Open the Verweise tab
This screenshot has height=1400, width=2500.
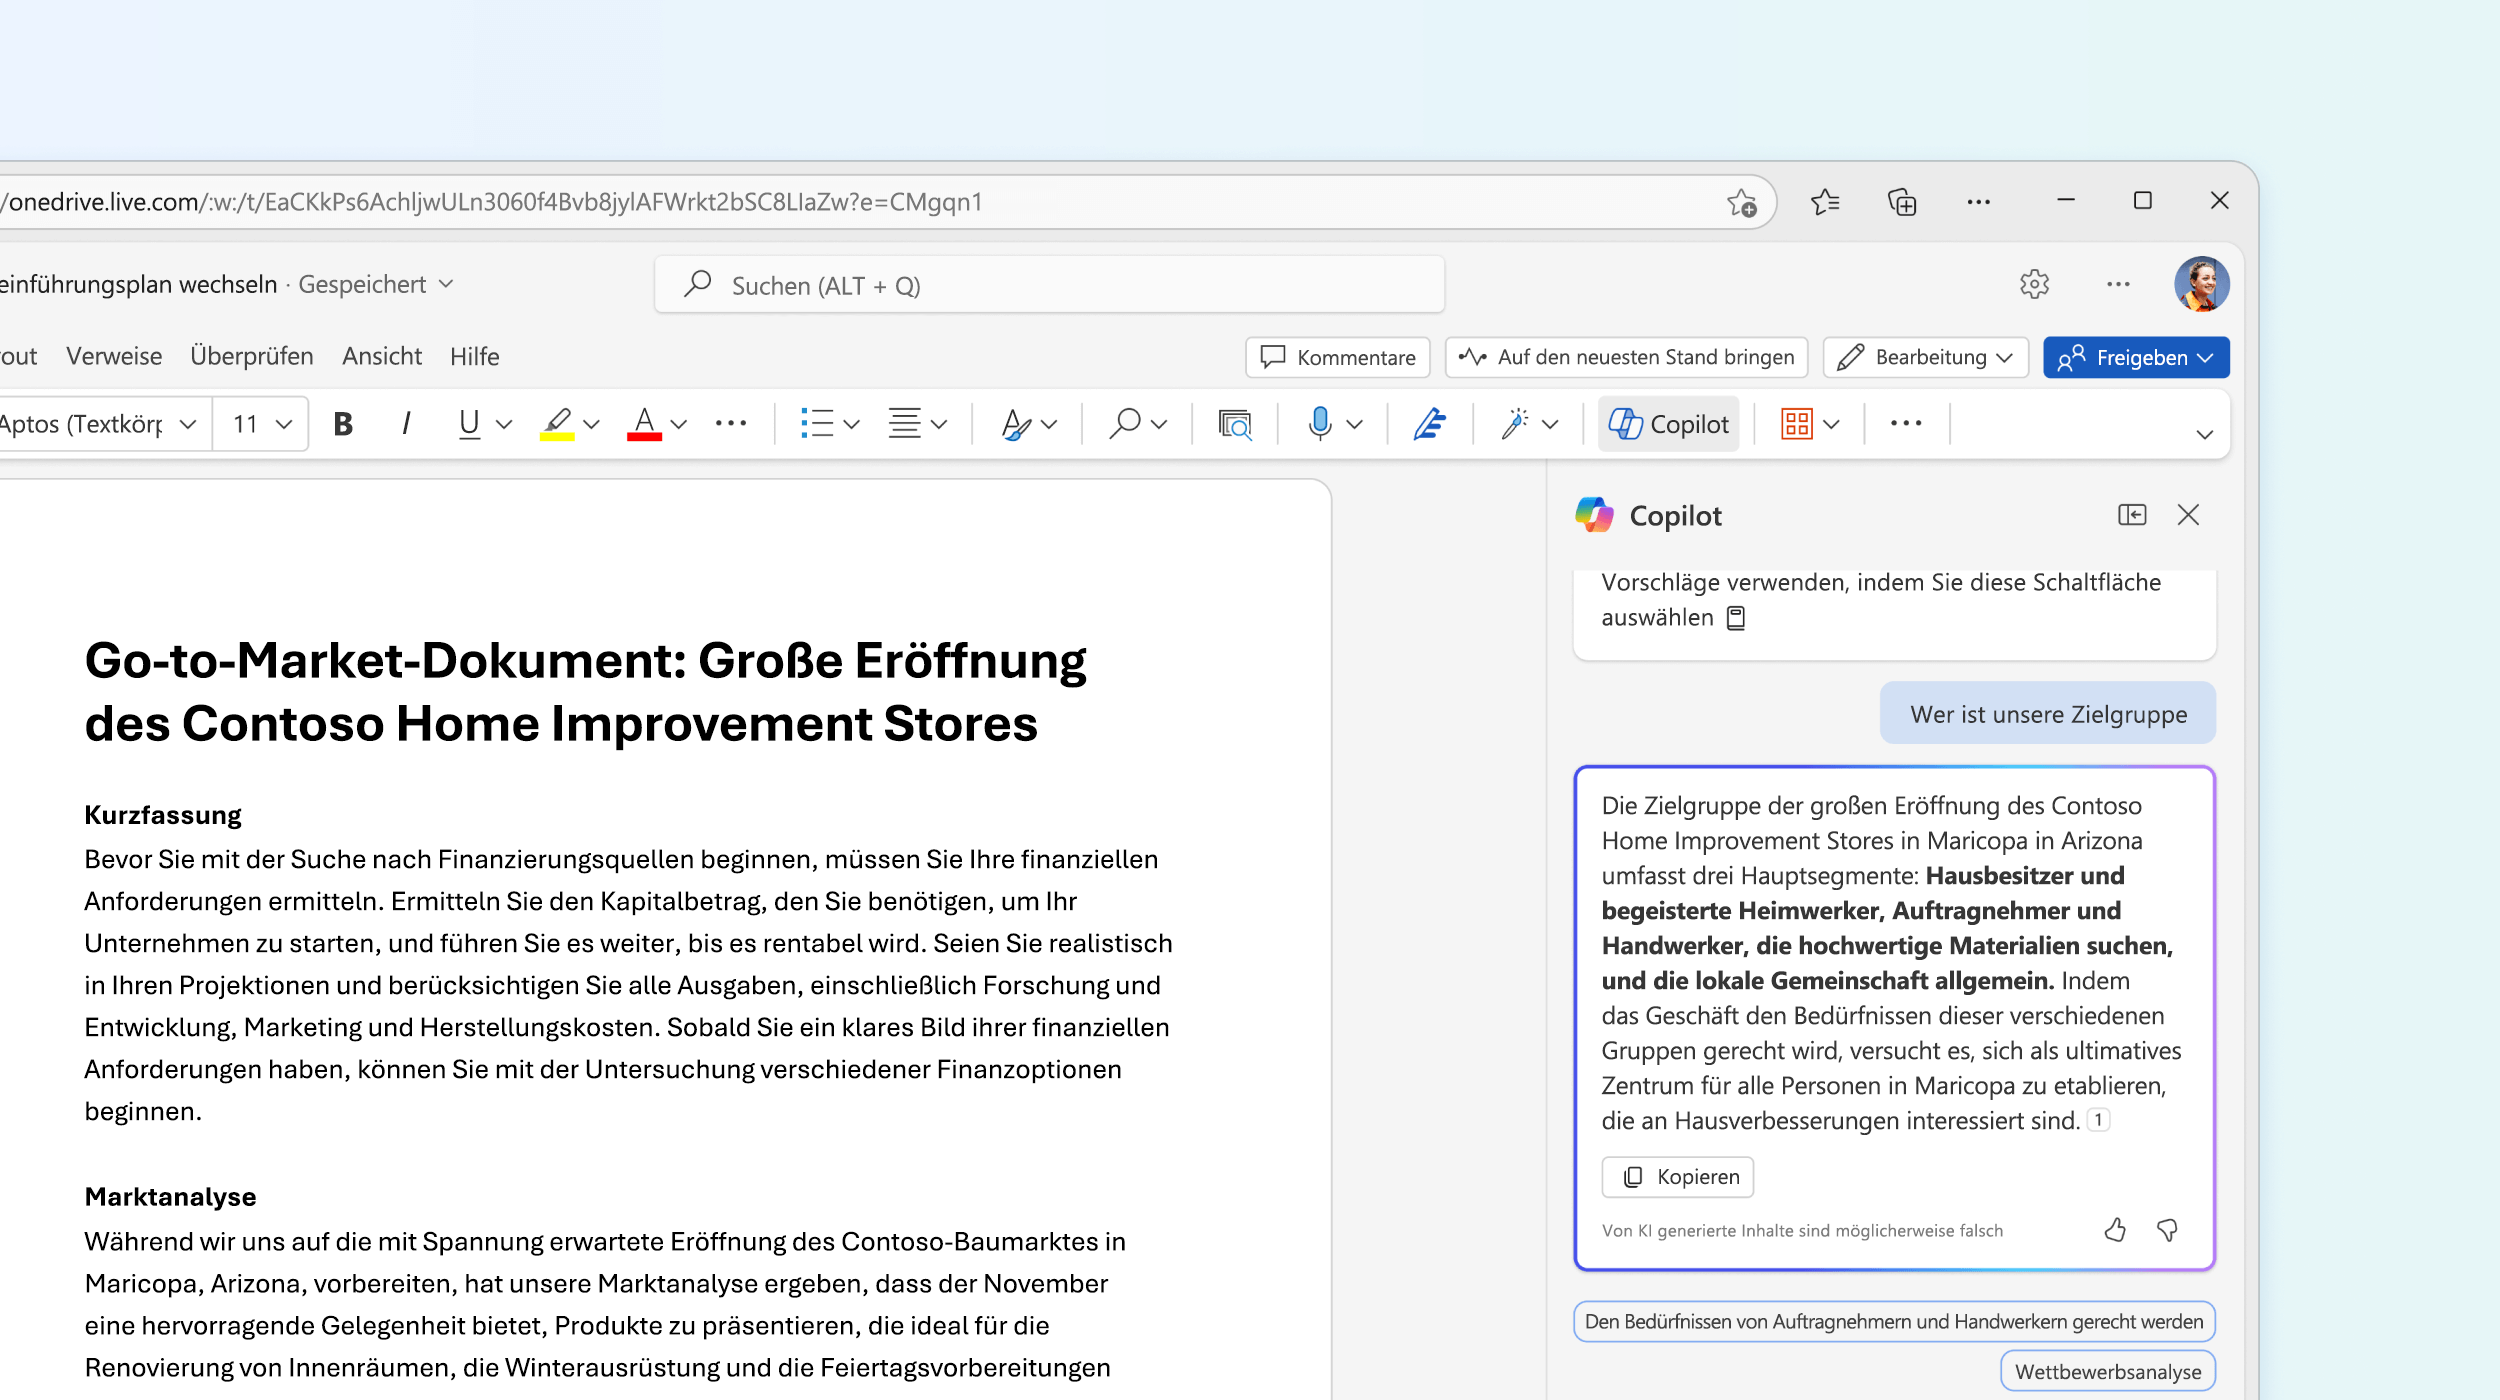coord(114,356)
